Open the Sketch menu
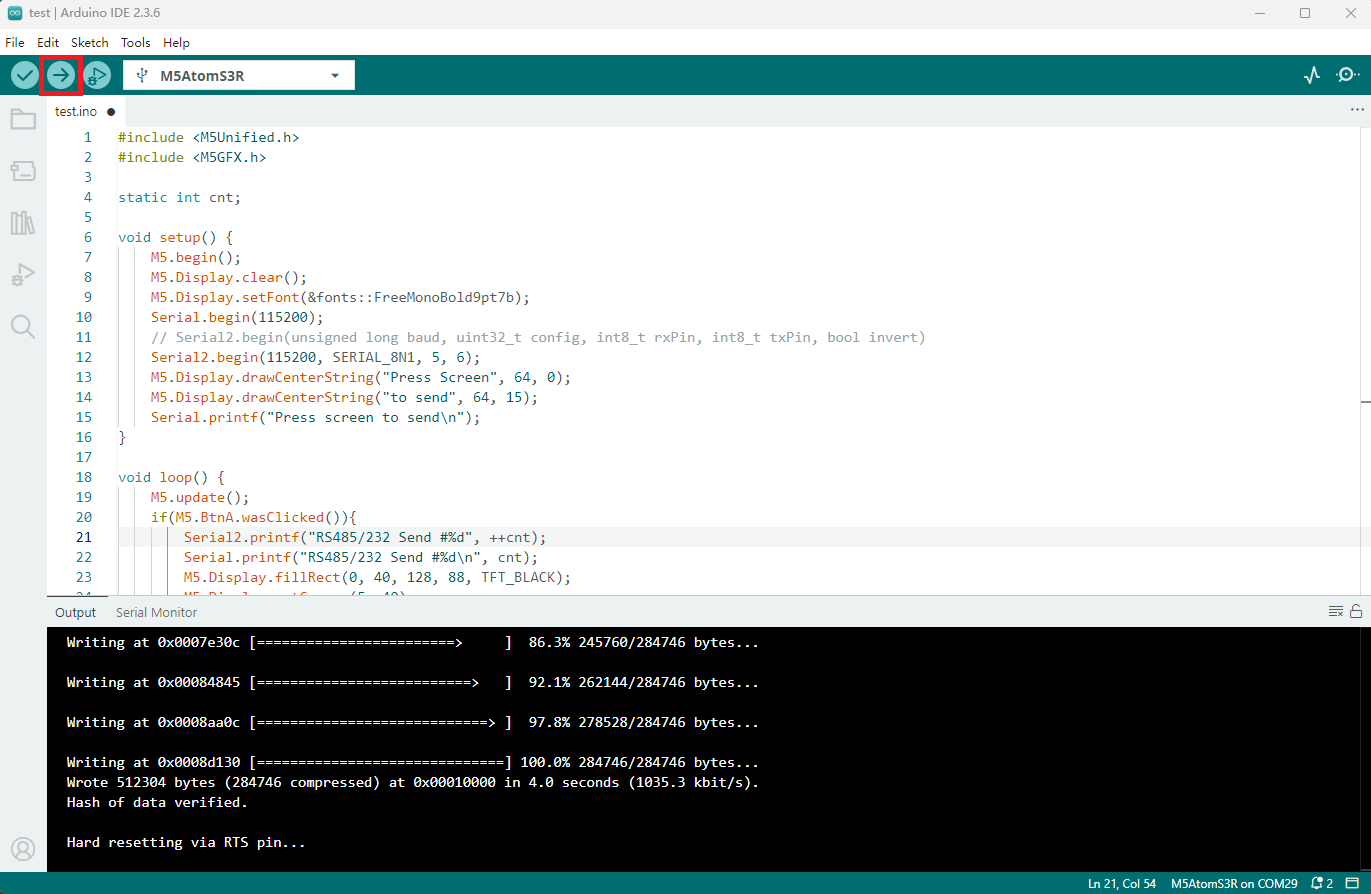Screen dimensions: 1371x894 [90, 43]
